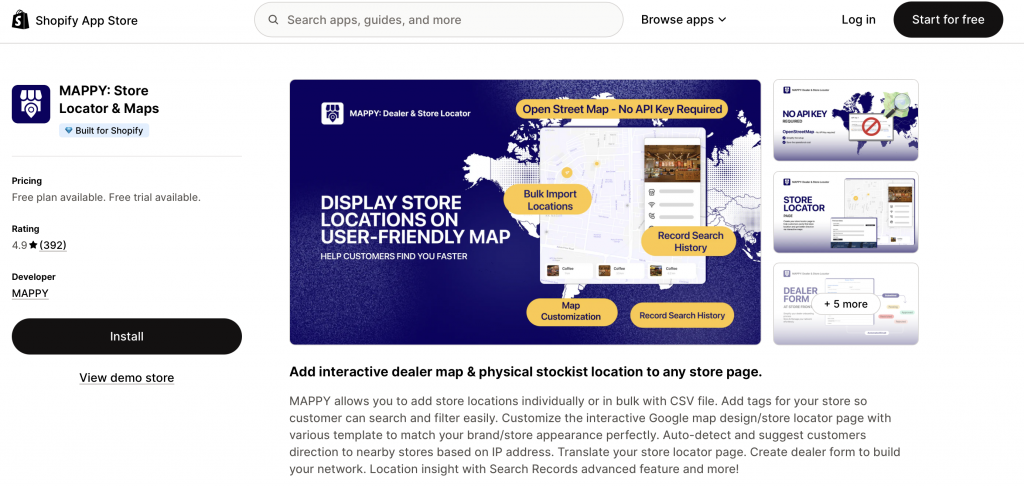Viewport: 1024px width, 486px height.
Task: Click the Install button
Action: tap(127, 336)
